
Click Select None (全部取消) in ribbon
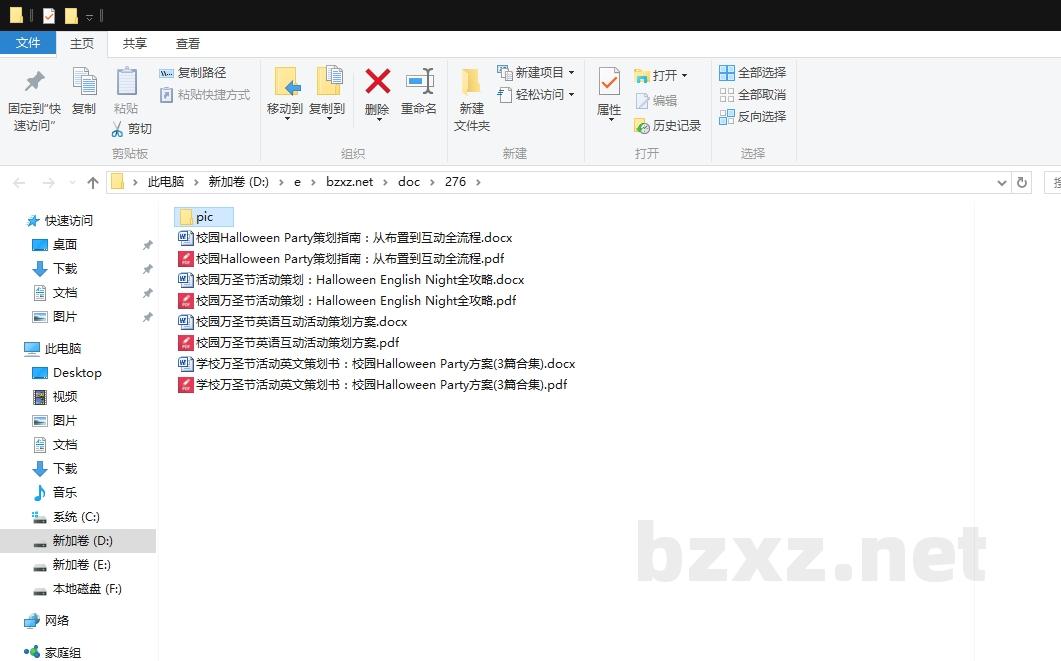point(752,95)
